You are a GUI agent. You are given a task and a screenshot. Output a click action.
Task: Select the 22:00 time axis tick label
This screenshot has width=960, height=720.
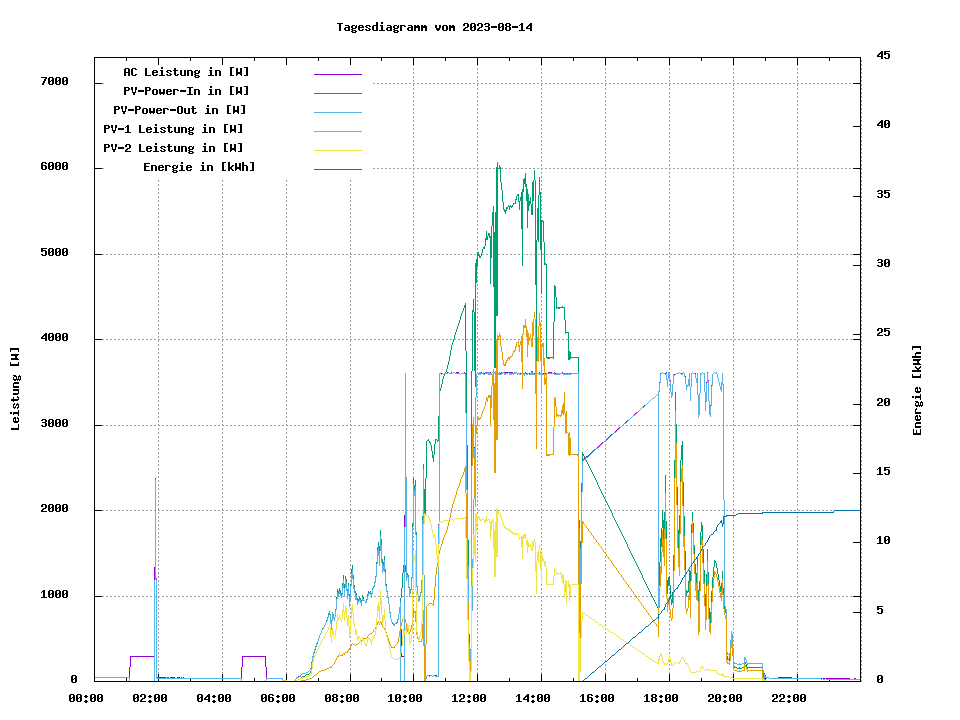[x=789, y=698]
